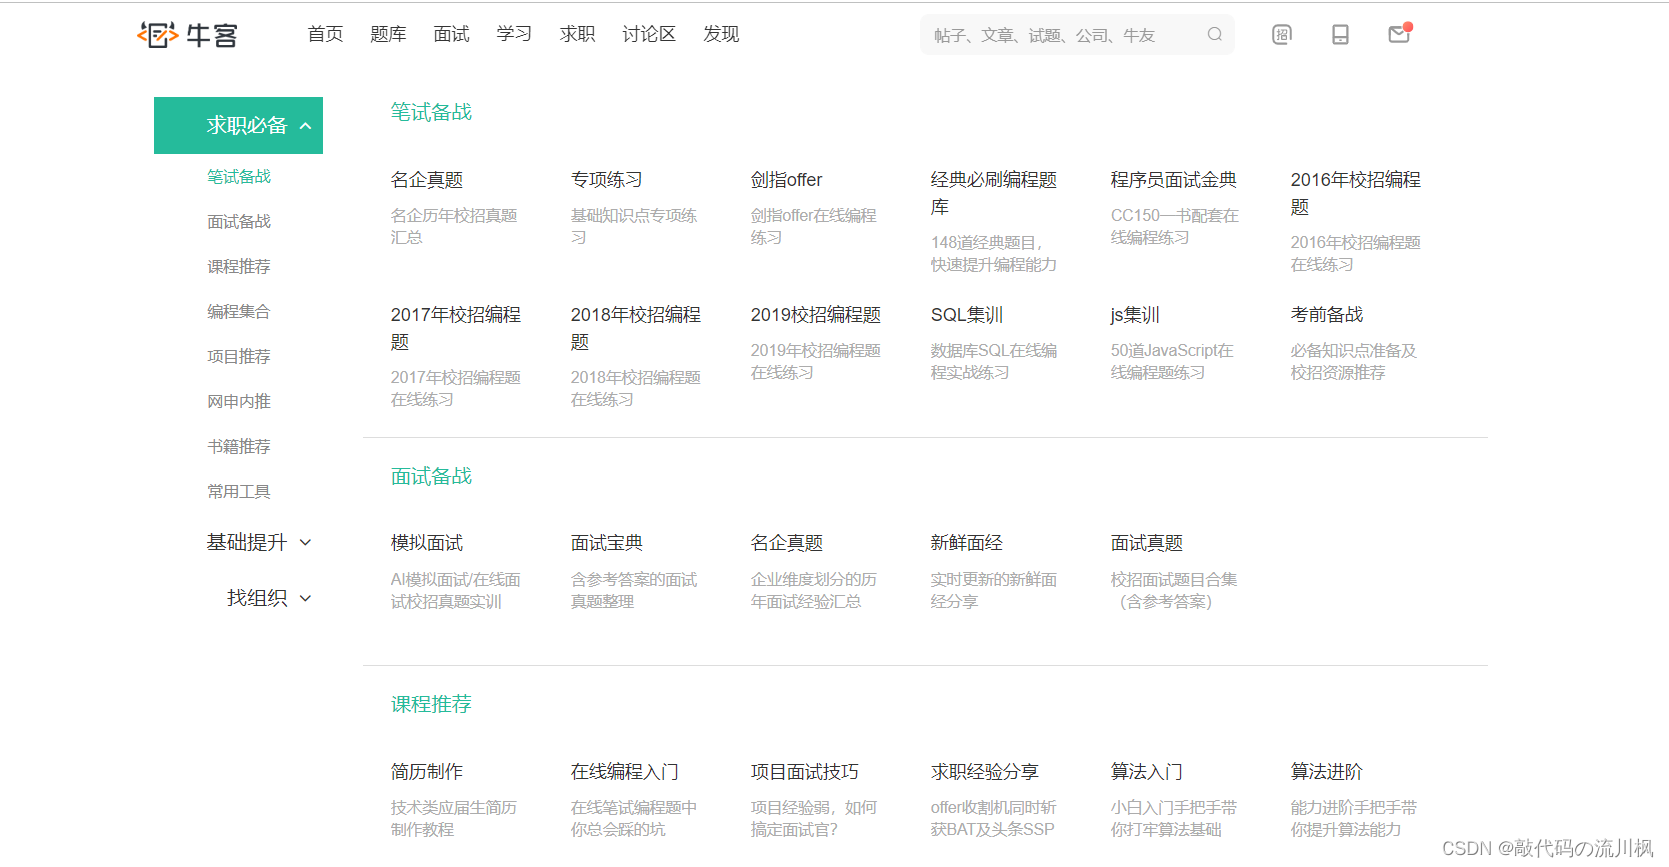Click the mobile app icon
Screen dimensions: 1669x867
coord(1340,35)
